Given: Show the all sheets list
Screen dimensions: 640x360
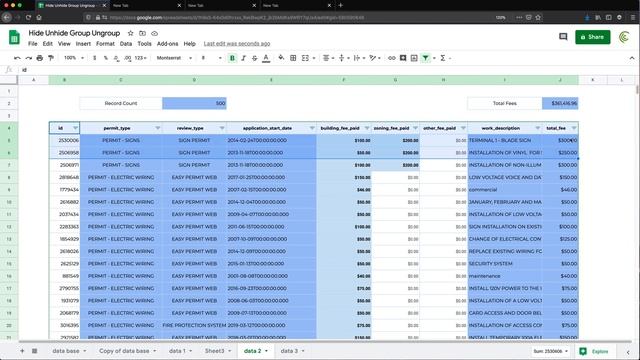Looking at the screenshot, I should coord(35,351).
